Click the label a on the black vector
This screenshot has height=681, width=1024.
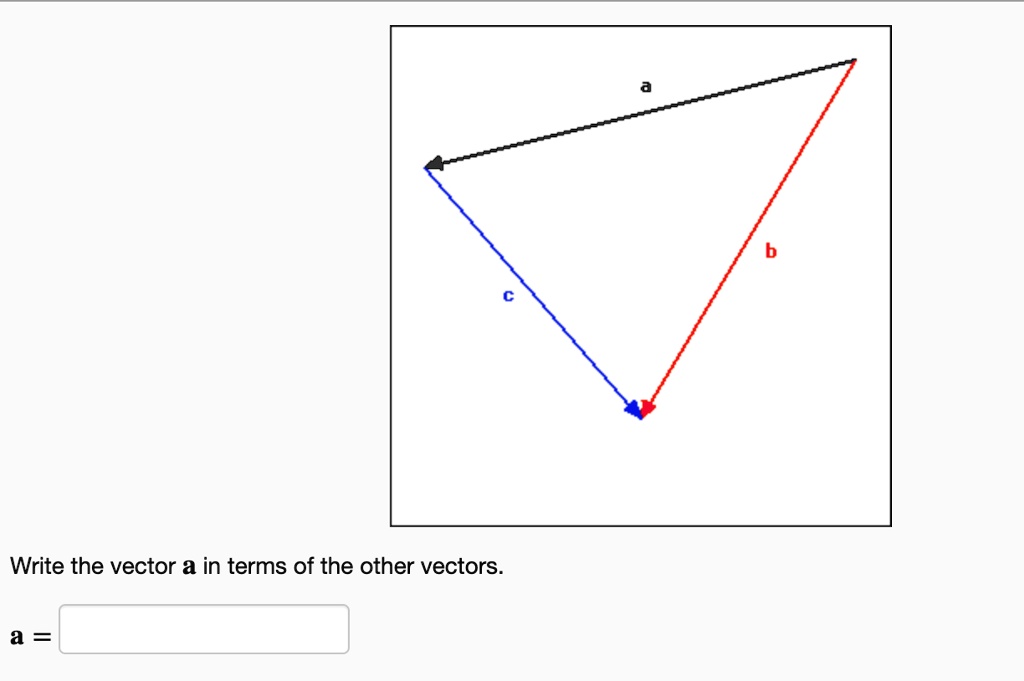[x=646, y=86]
